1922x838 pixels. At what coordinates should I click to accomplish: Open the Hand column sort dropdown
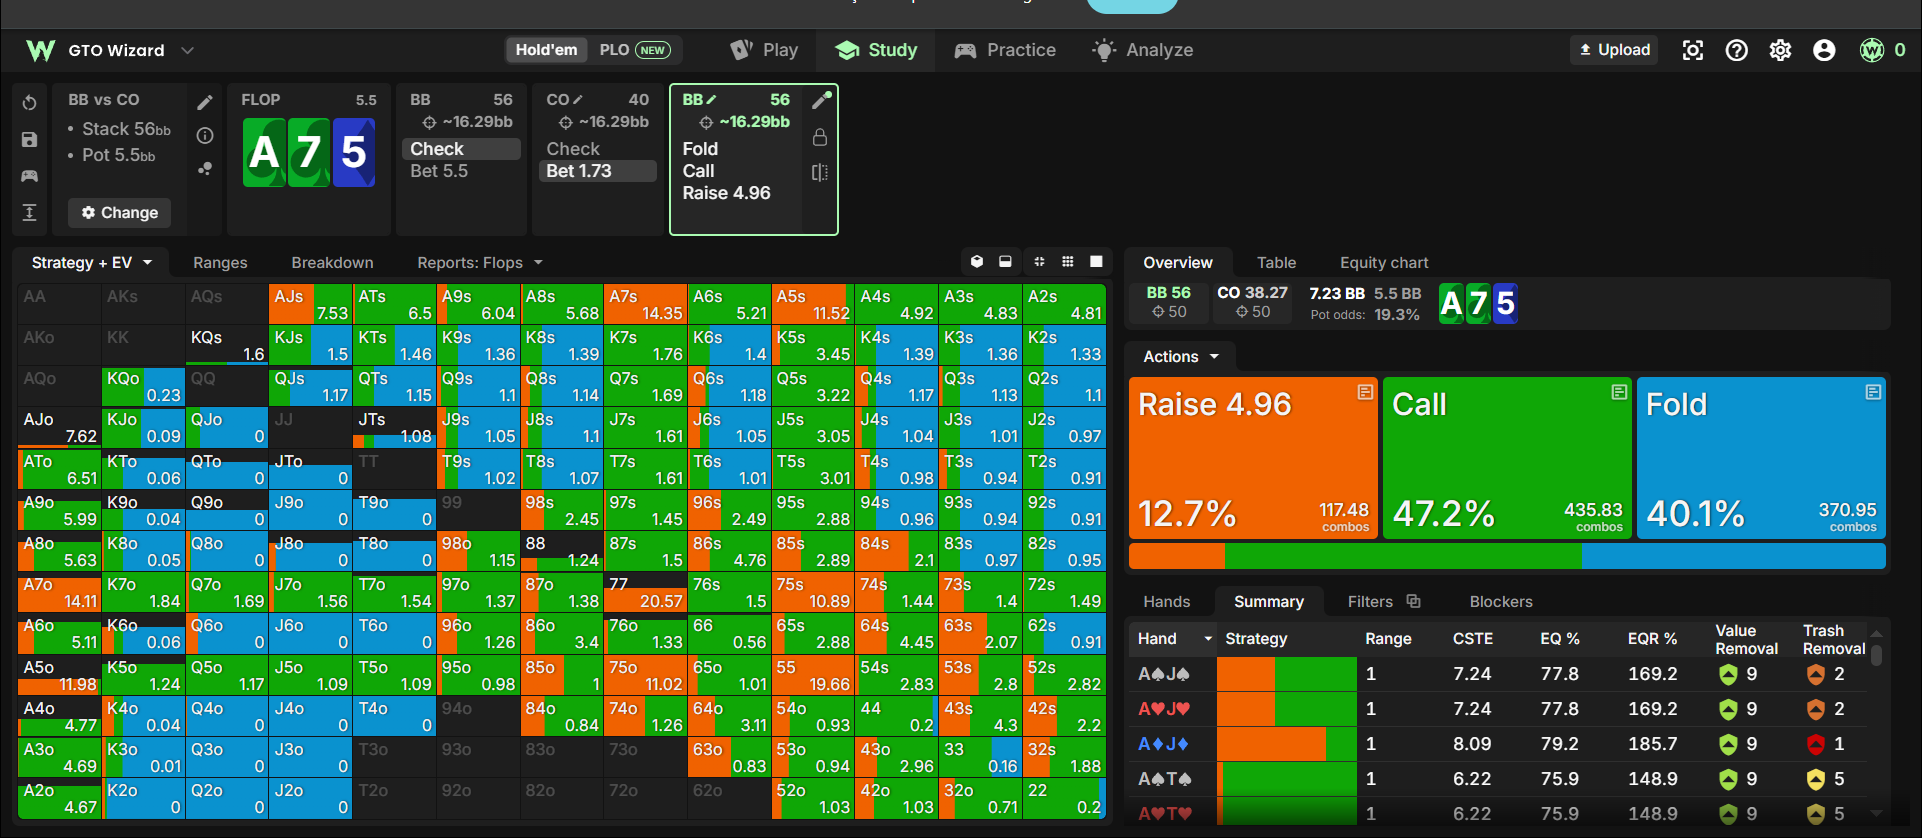[1208, 638]
